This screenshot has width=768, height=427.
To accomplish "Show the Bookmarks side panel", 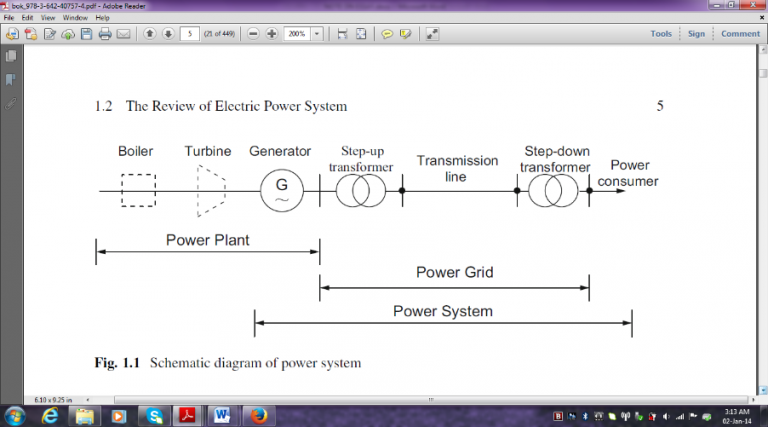I will click(x=11, y=79).
